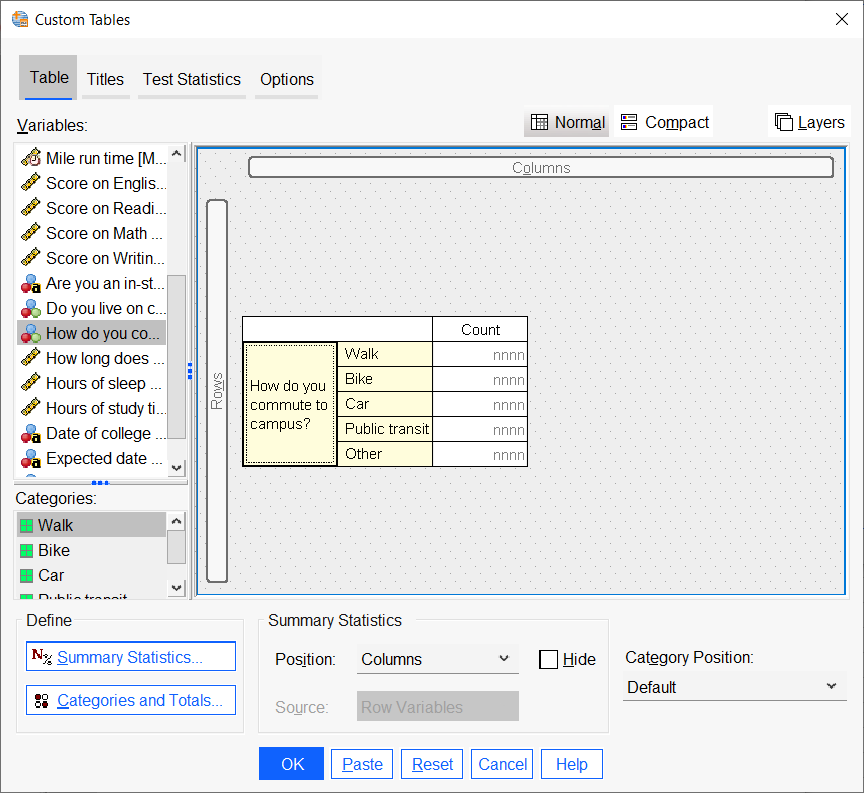
Task: Open the Options tab
Action: 286,79
